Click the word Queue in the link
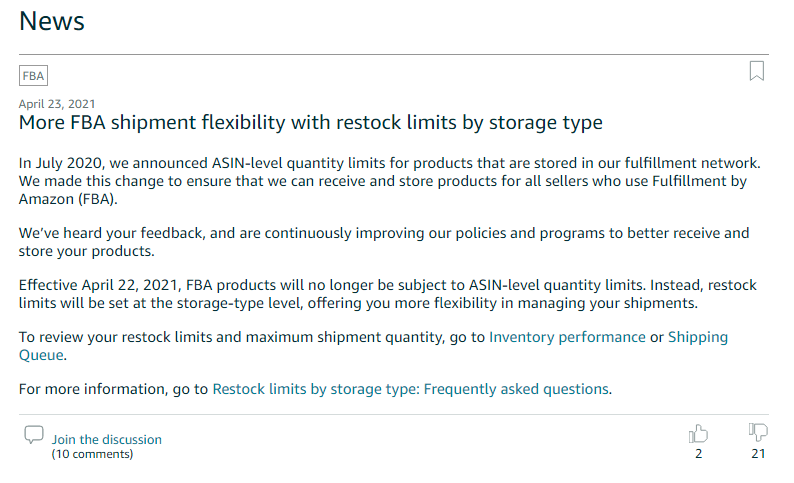The width and height of the screenshot is (794, 483). click(x=41, y=355)
